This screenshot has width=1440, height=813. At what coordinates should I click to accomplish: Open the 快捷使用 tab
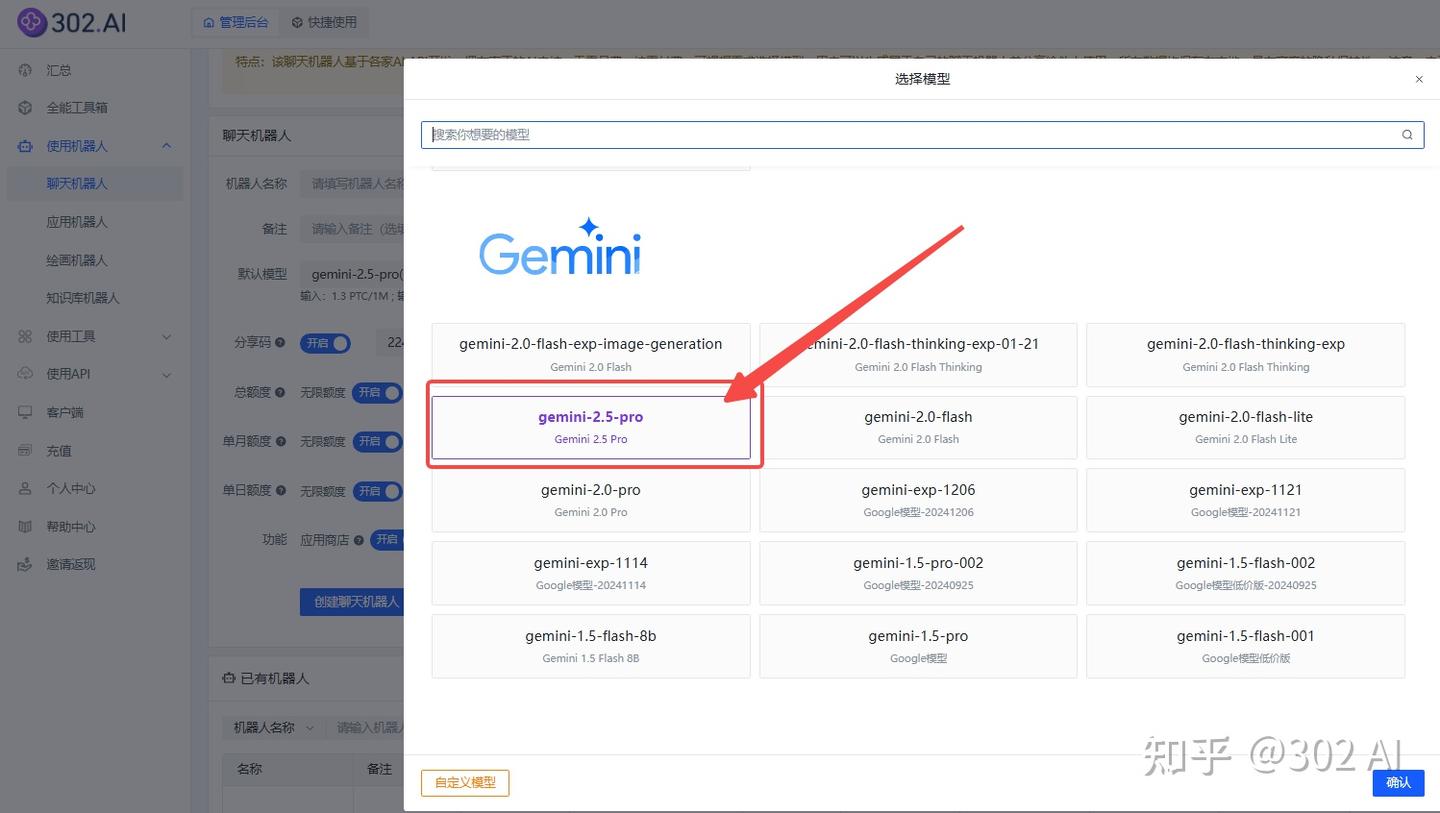point(323,21)
